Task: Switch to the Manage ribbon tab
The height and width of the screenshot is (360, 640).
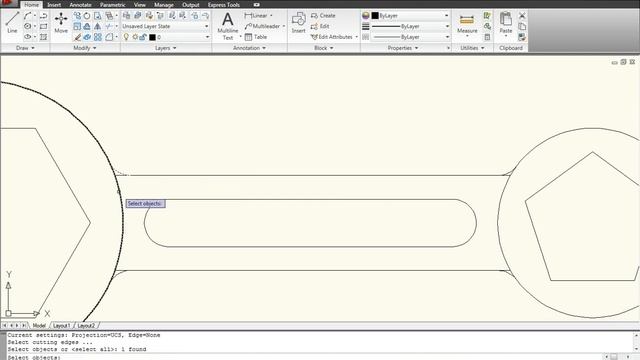Action: click(164, 5)
